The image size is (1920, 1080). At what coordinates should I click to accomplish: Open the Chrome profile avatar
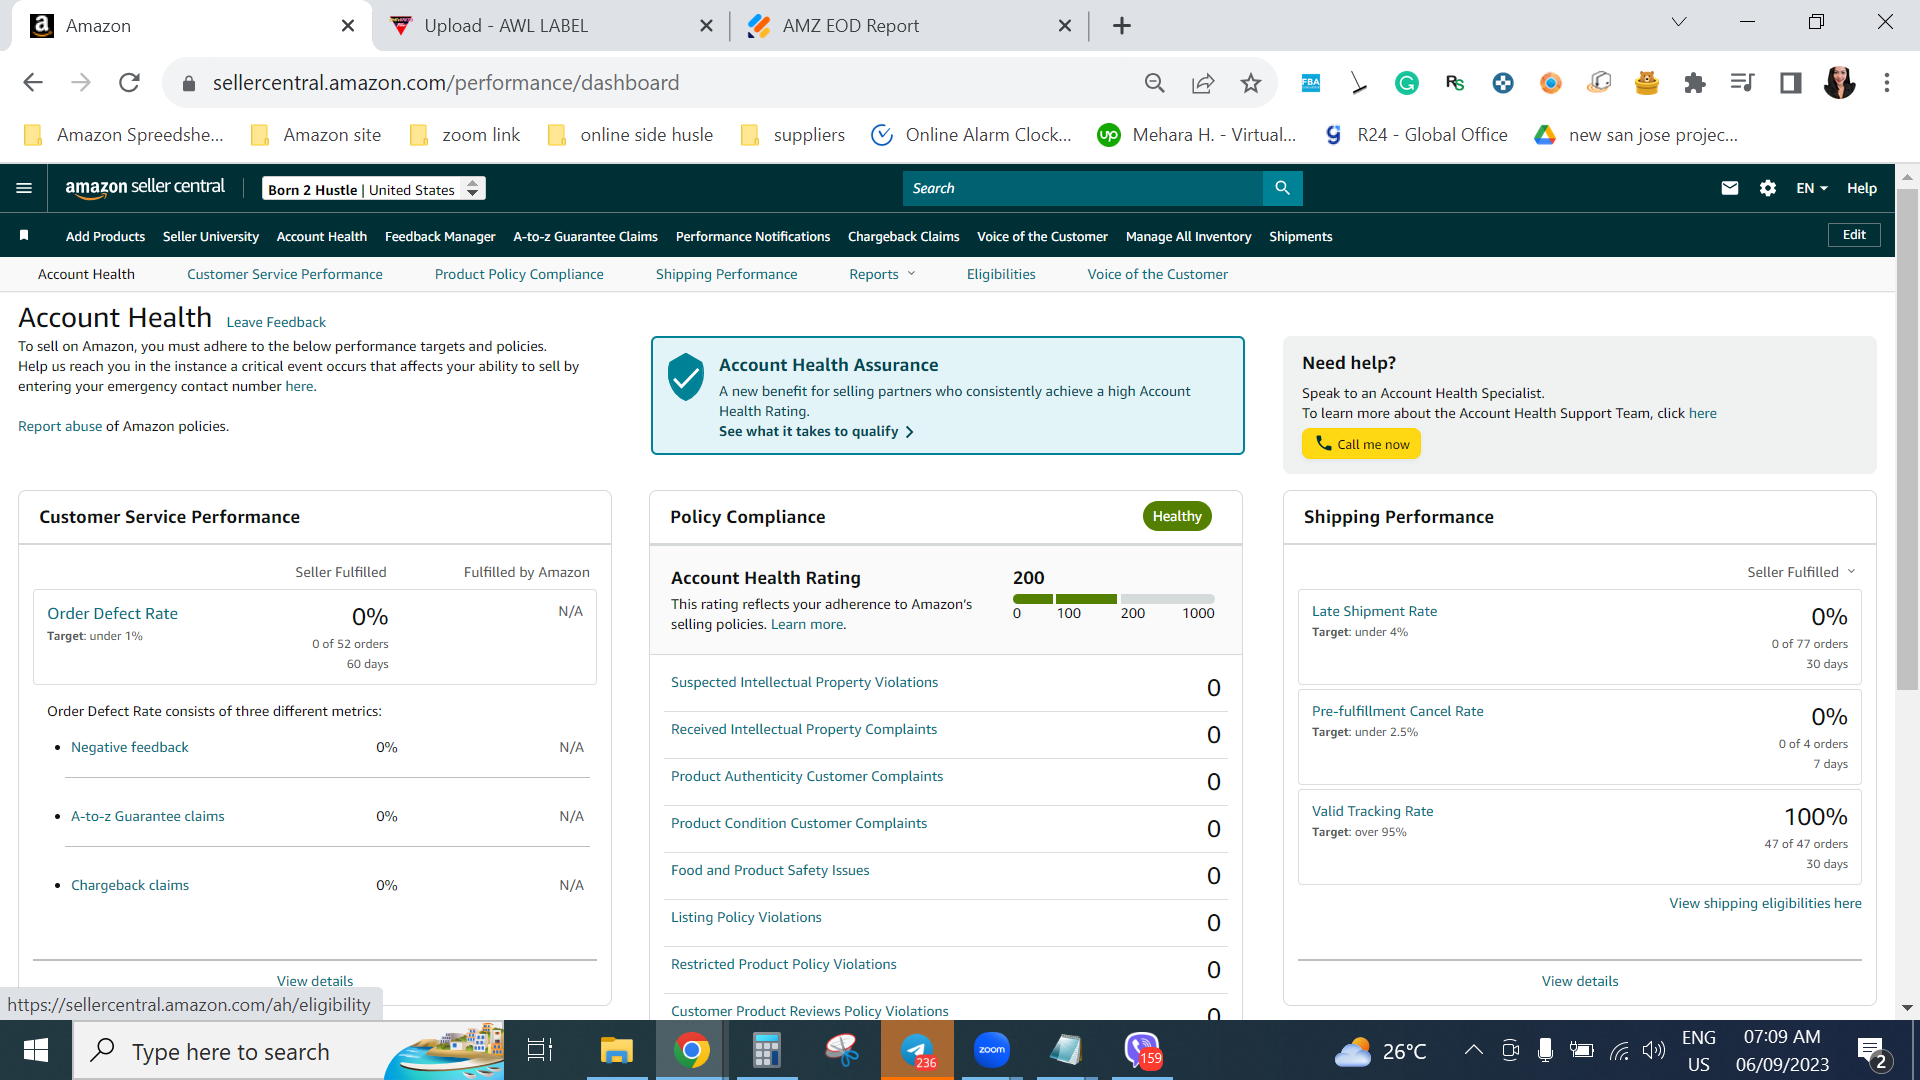(x=1839, y=83)
